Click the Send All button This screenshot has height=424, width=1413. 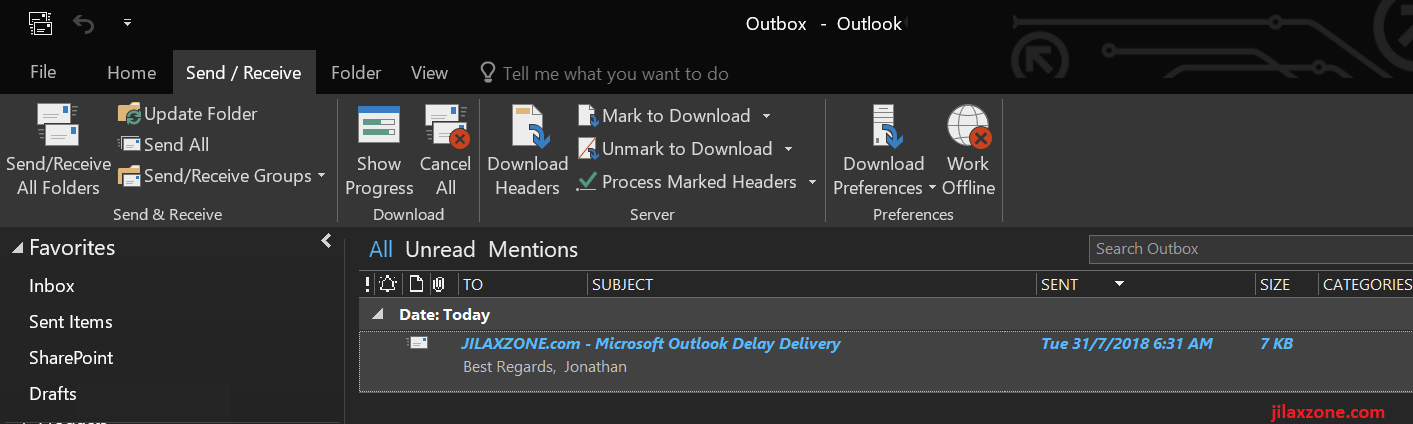click(164, 145)
